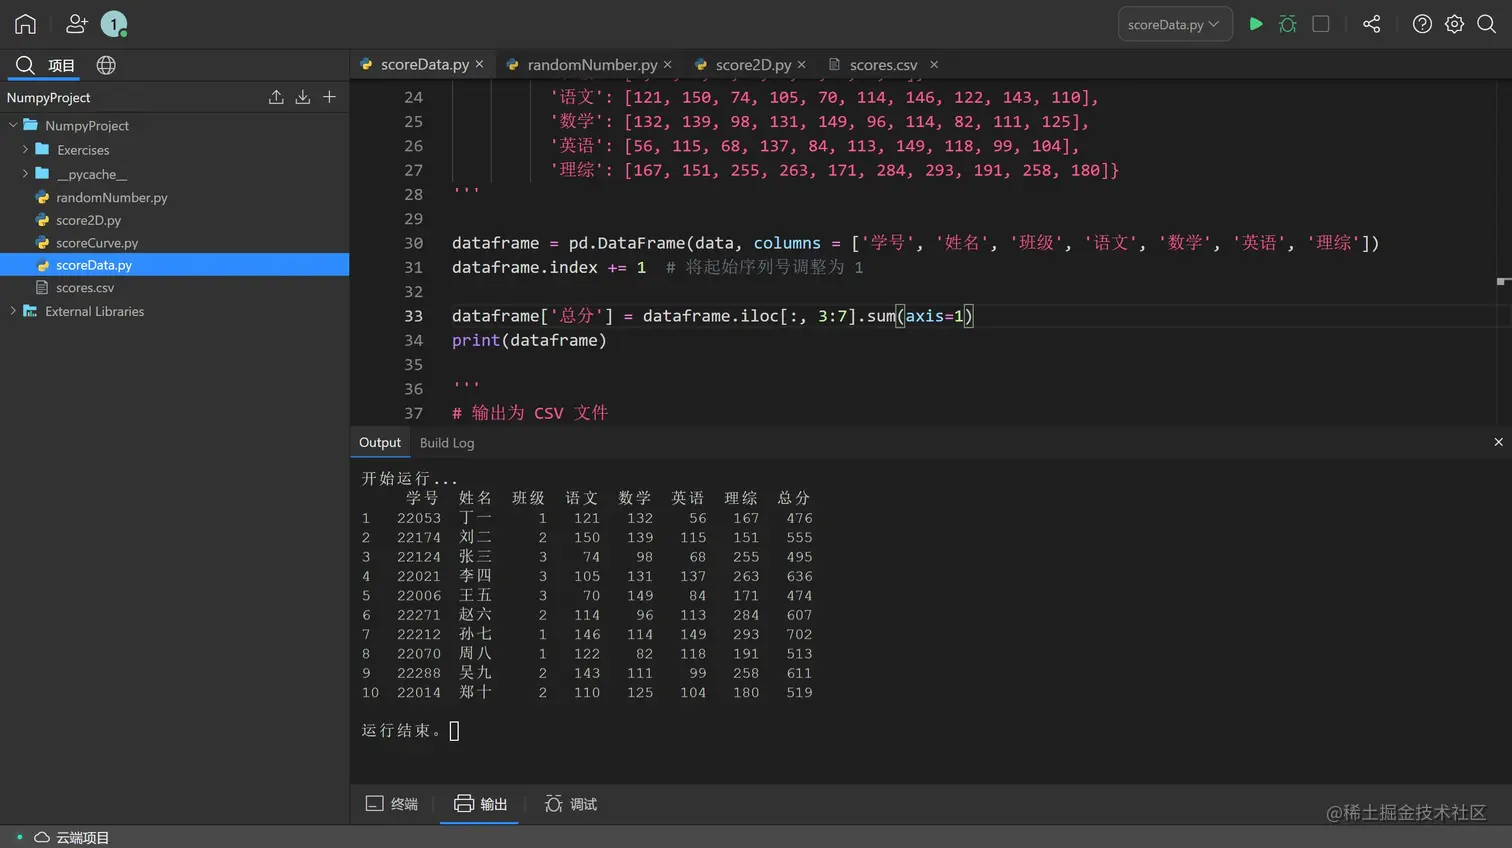Screen dimensions: 1512x848
Task: Click the share icon in top toolbar
Action: (1372, 24)
